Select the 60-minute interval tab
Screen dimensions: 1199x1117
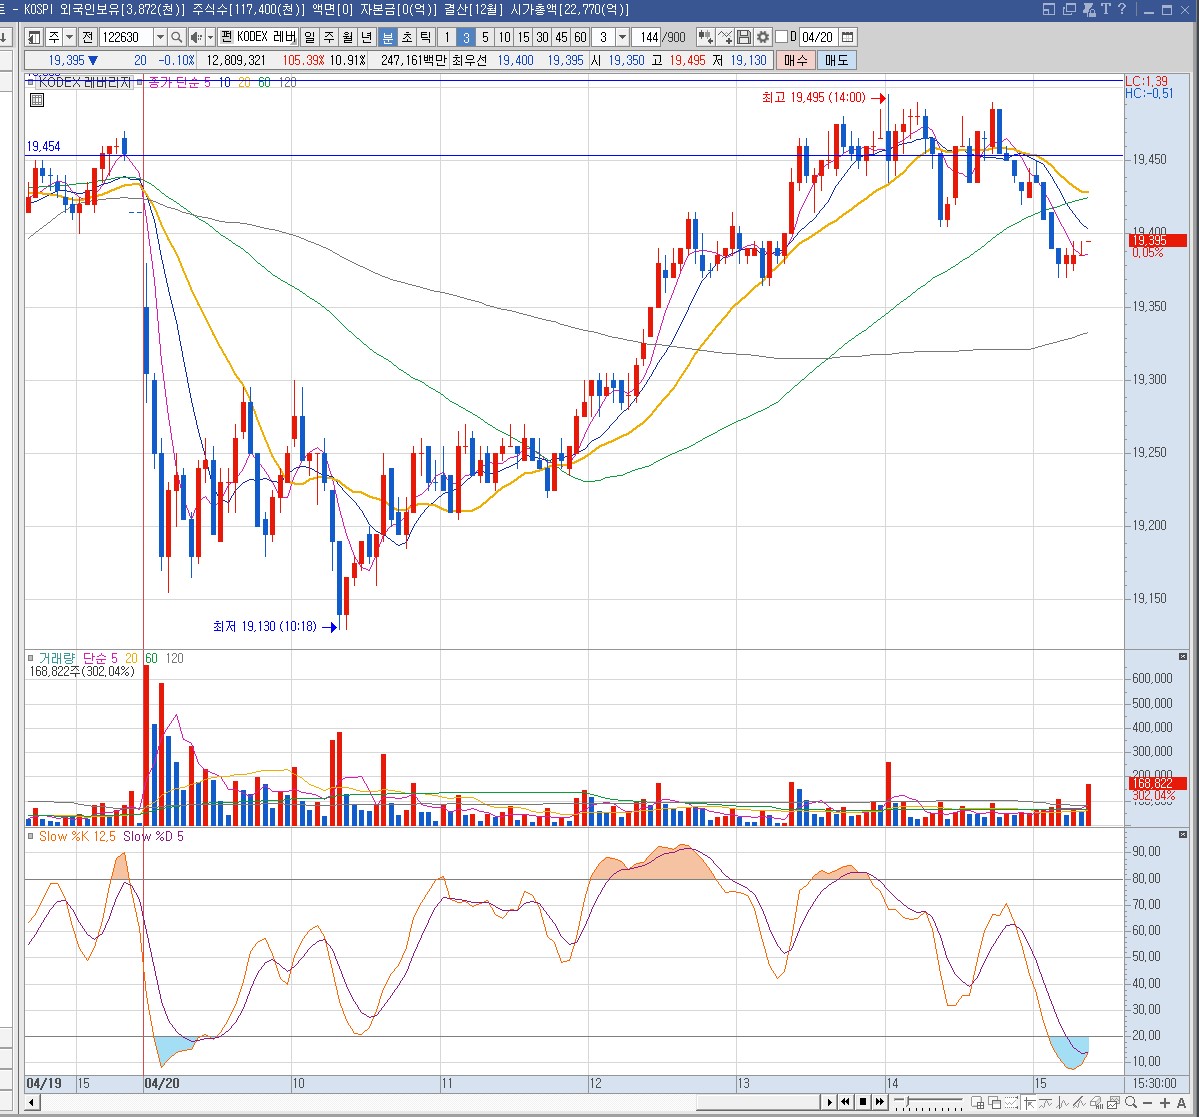pos(580,37)
